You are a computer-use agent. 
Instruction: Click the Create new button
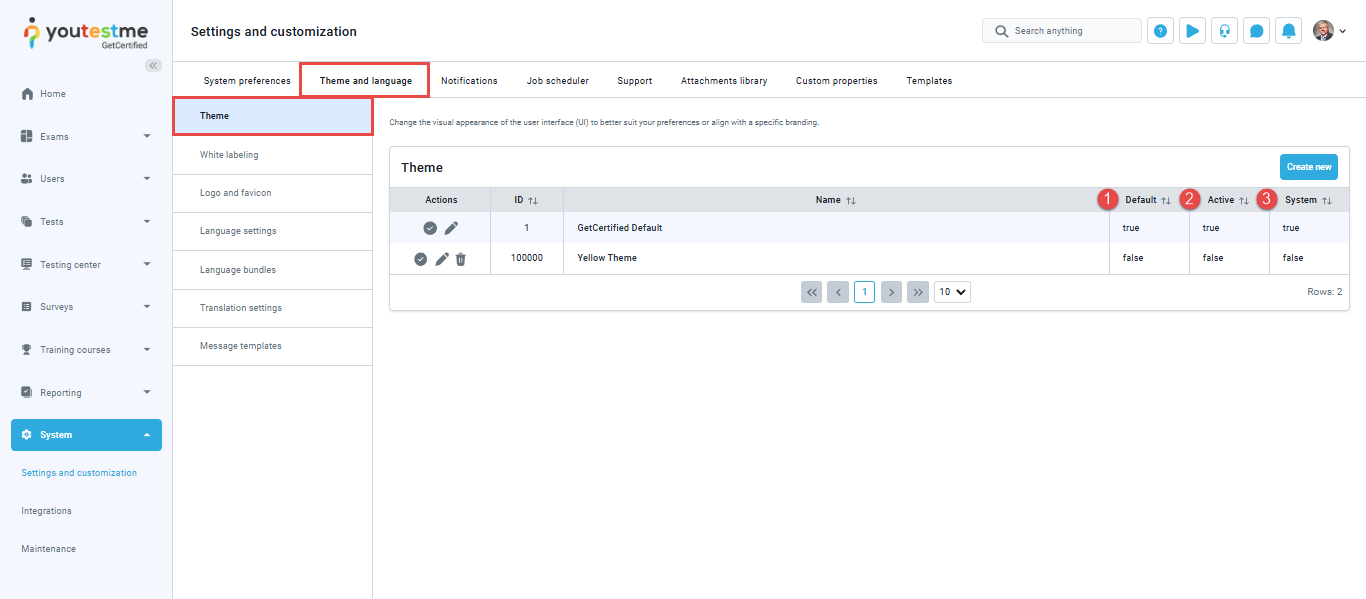[1308, 167]
